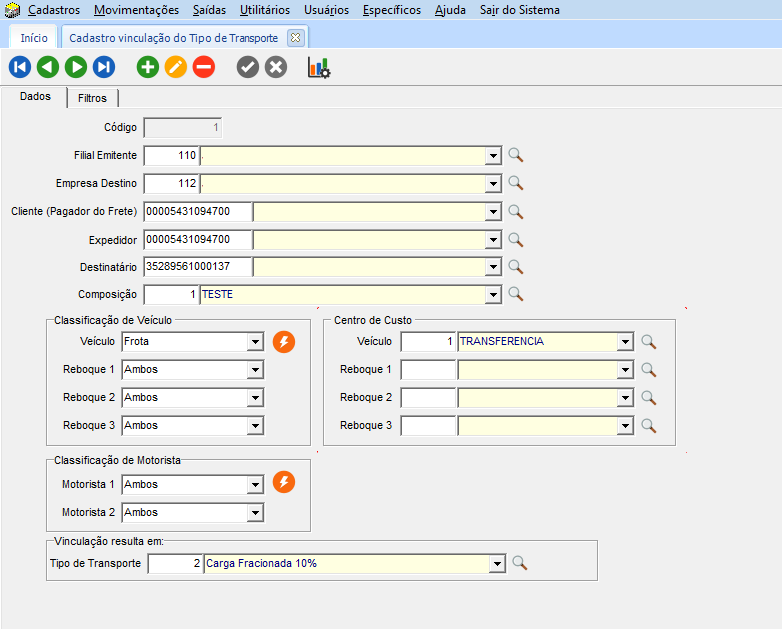The width and height of the screenshot is (782, 629).
Task: Expand Empresa Destino dropdown
Action: (493, 184)
